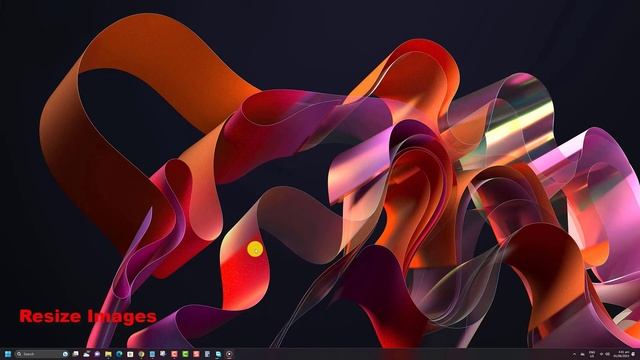Open the notification bell in tray
This screenshot has width=640, height=360.
click(633, 354)
